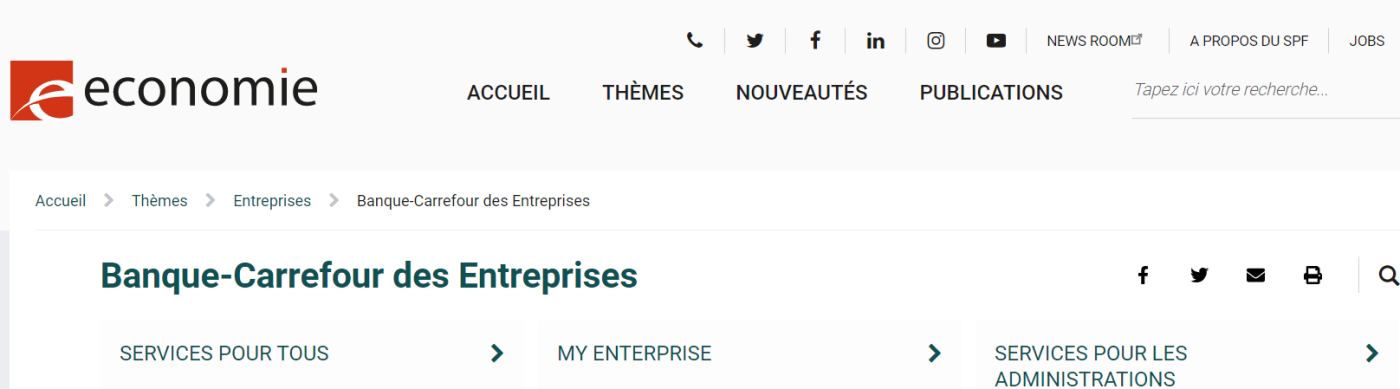Open the Facebook icon in top bar
This screenshot has height=389, width=1400.
coord(815,40)
